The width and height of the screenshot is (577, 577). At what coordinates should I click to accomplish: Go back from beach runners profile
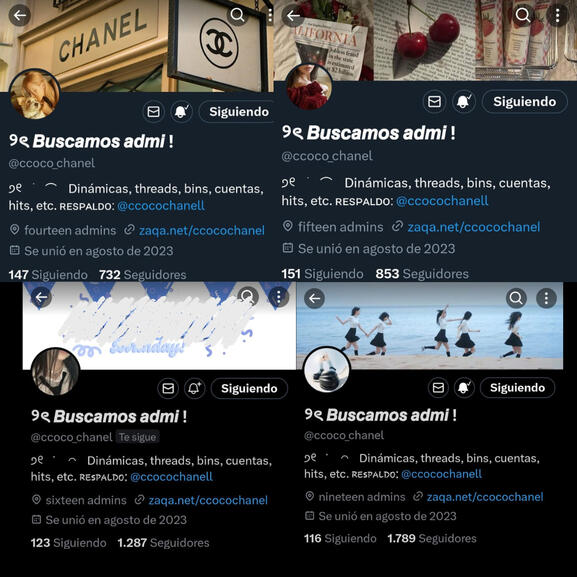point(315,298)
